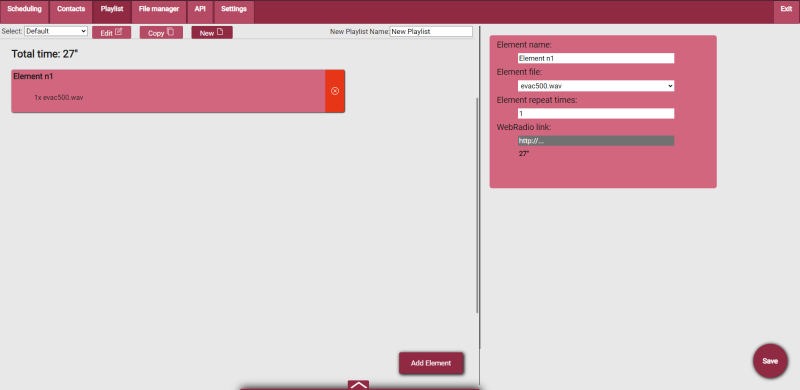Click the 27" duration under WebRadio link

coord(524,153)
